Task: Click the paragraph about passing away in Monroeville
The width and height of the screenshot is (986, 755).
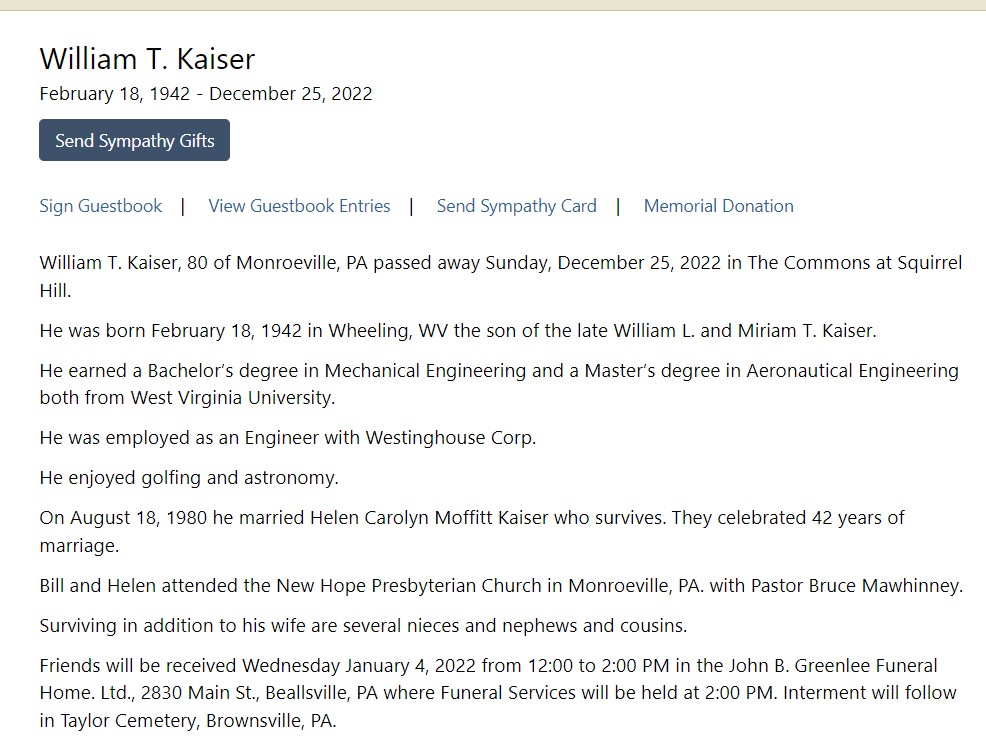Action: pos(501,277)
